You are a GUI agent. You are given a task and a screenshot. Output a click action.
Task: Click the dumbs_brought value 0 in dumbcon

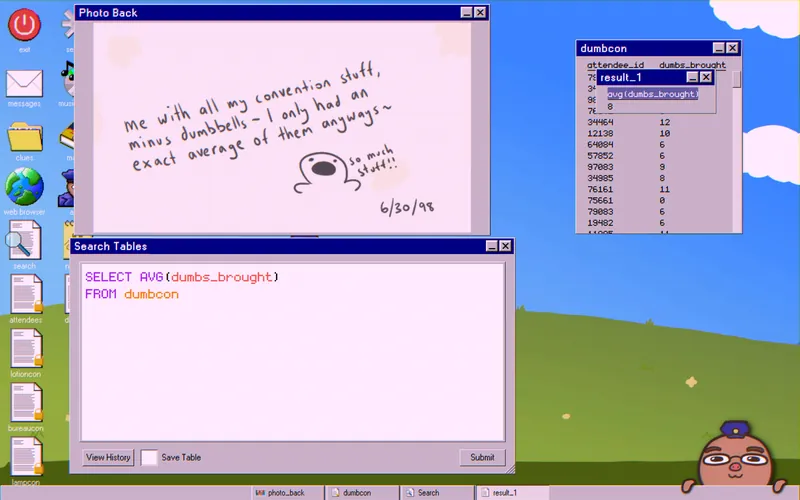pyautogui.click(x=662, y=201)
